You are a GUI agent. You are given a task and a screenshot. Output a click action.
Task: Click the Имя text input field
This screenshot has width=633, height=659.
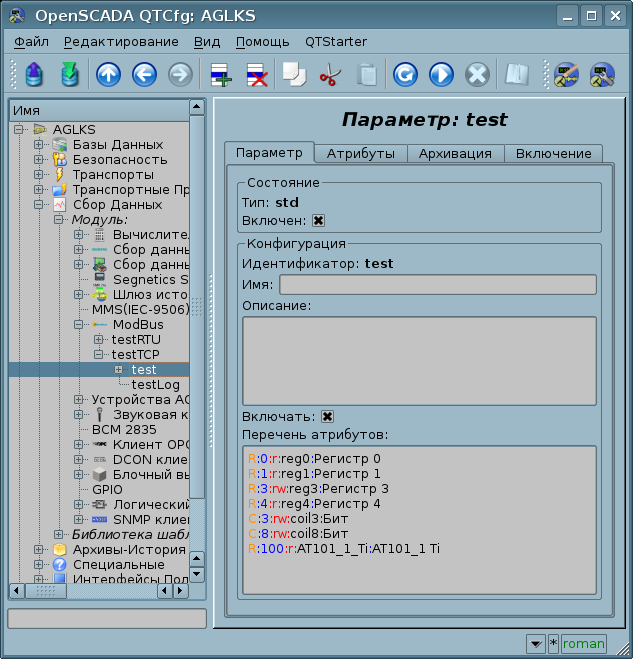pos(437,285)
